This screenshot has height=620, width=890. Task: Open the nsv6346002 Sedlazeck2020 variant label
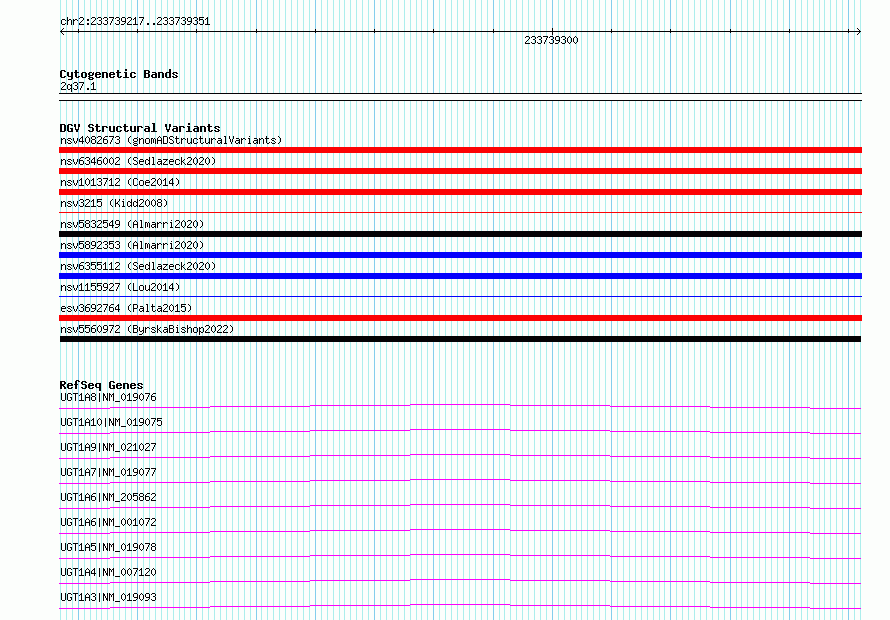pos(138,161)
